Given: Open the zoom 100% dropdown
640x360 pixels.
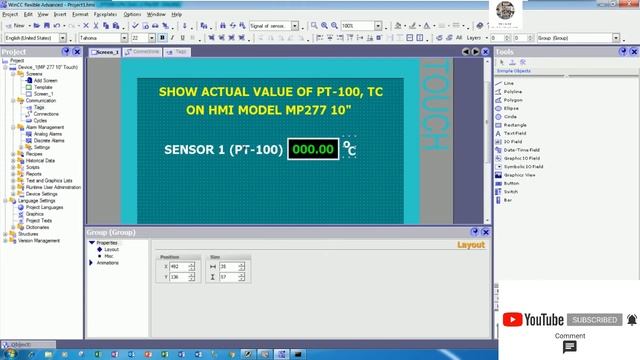Looking at the screenshot, I should click(x=378, y=26).
